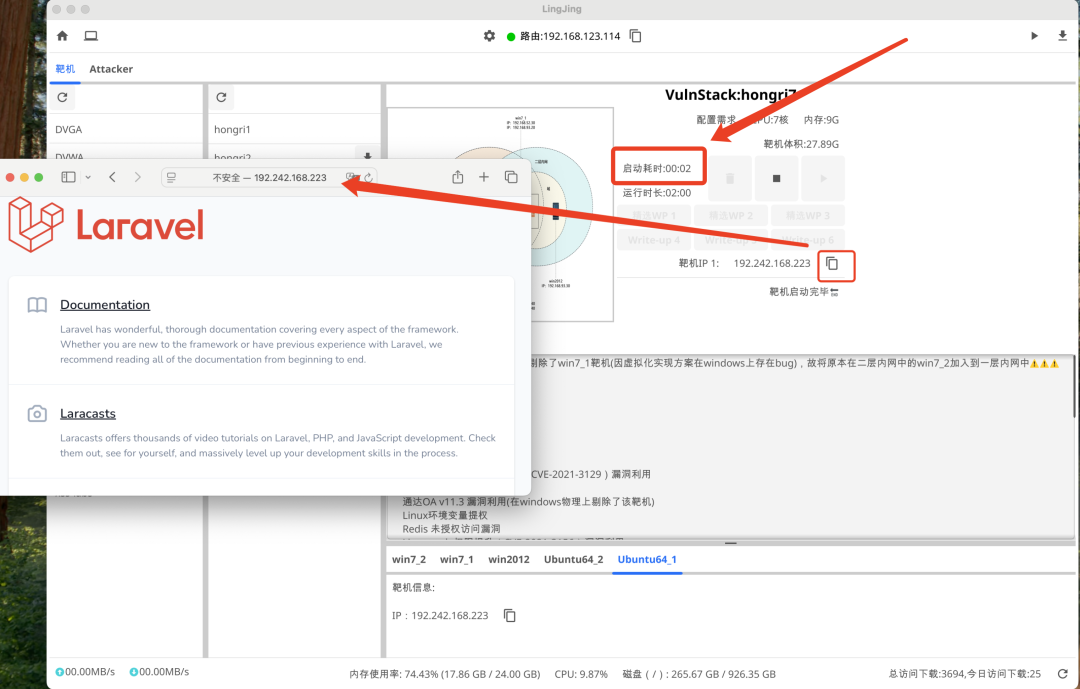
Task: Click the download icon at top right
Action: click(1062, 36)
